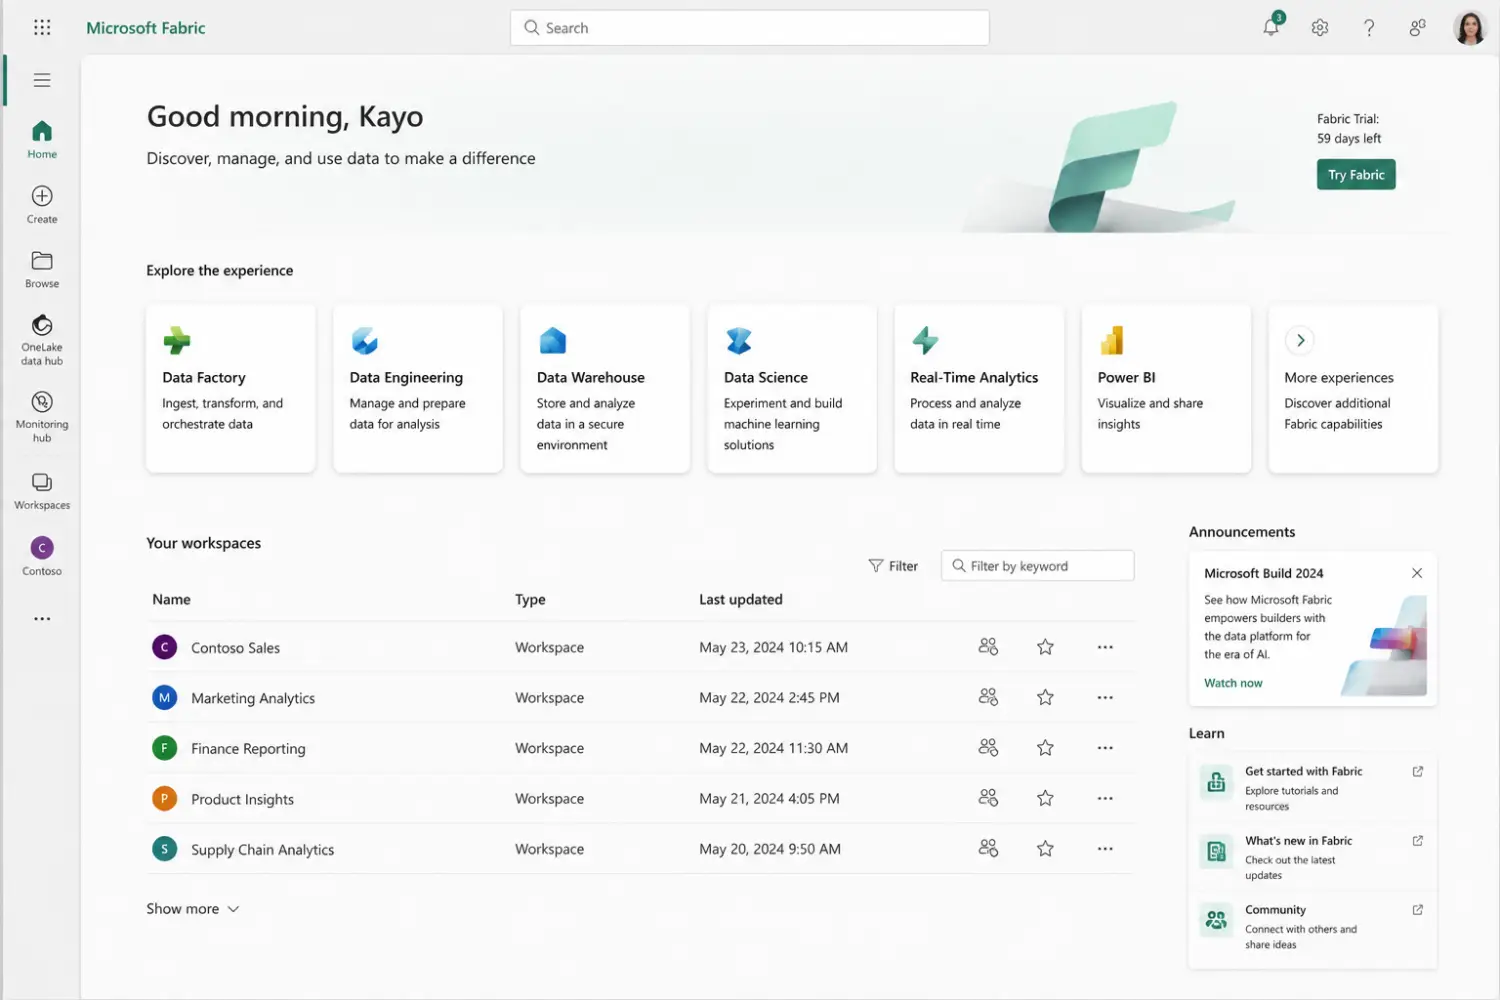The width and height of the screenshot is (1500, 1000).
Task: Expand Show more workspaces
Action: pyautogui.click(x=193, y=909)
